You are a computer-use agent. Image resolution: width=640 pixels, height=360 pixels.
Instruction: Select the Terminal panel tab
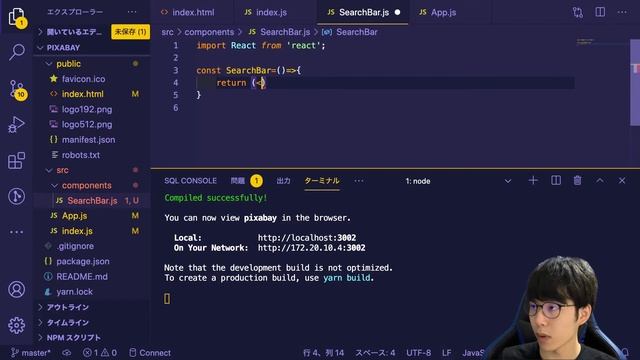322,181
